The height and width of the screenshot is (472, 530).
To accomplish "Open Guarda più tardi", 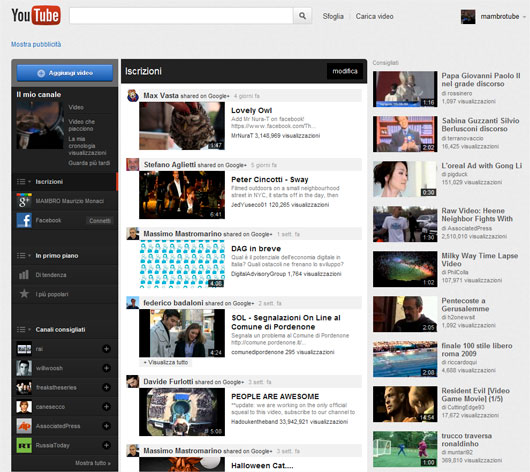I will (x=89, y=163).
